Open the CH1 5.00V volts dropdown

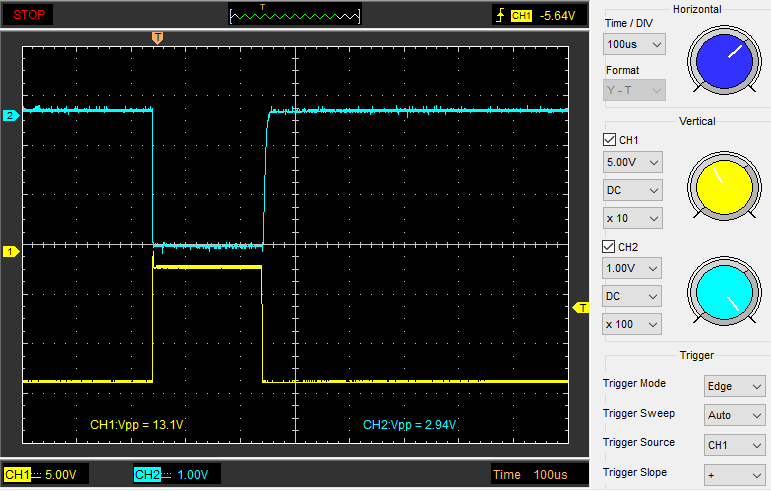tap(634, 162)
